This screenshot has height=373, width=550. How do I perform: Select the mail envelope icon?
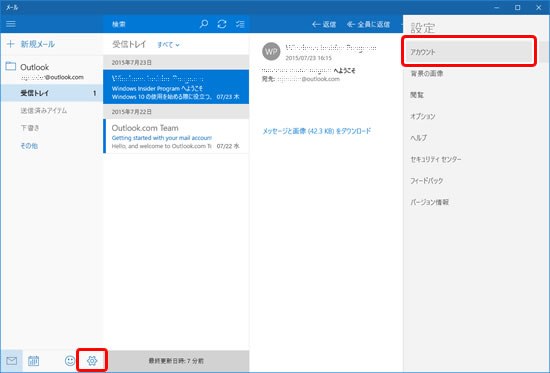pyautogui.click(x=12, y=361)
